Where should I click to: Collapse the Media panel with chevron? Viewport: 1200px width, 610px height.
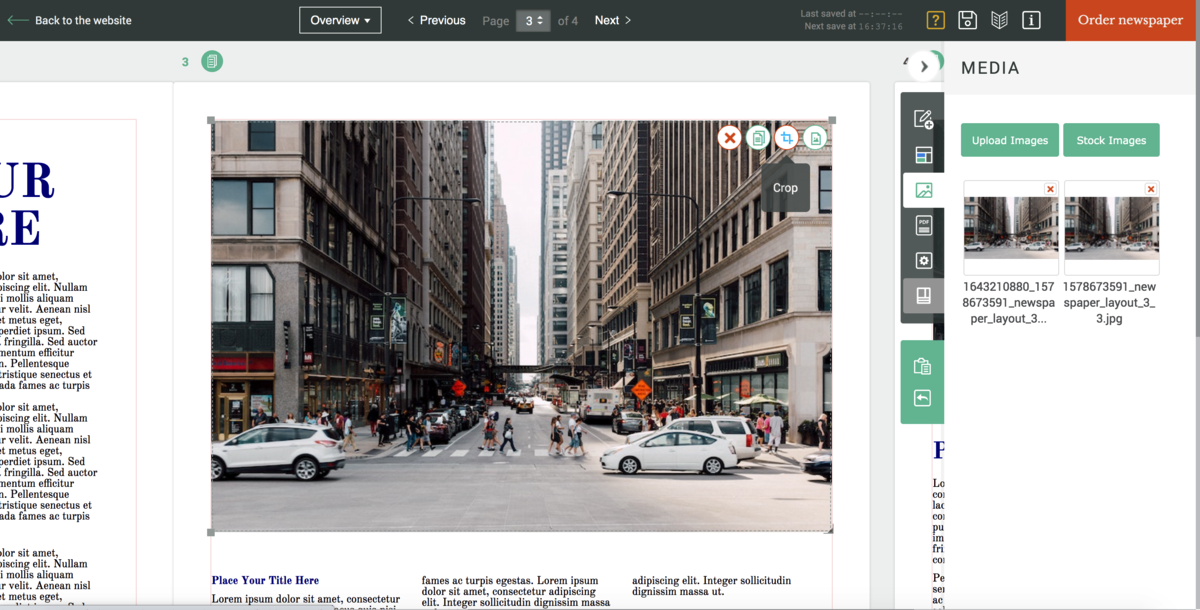tap(924, 66)
